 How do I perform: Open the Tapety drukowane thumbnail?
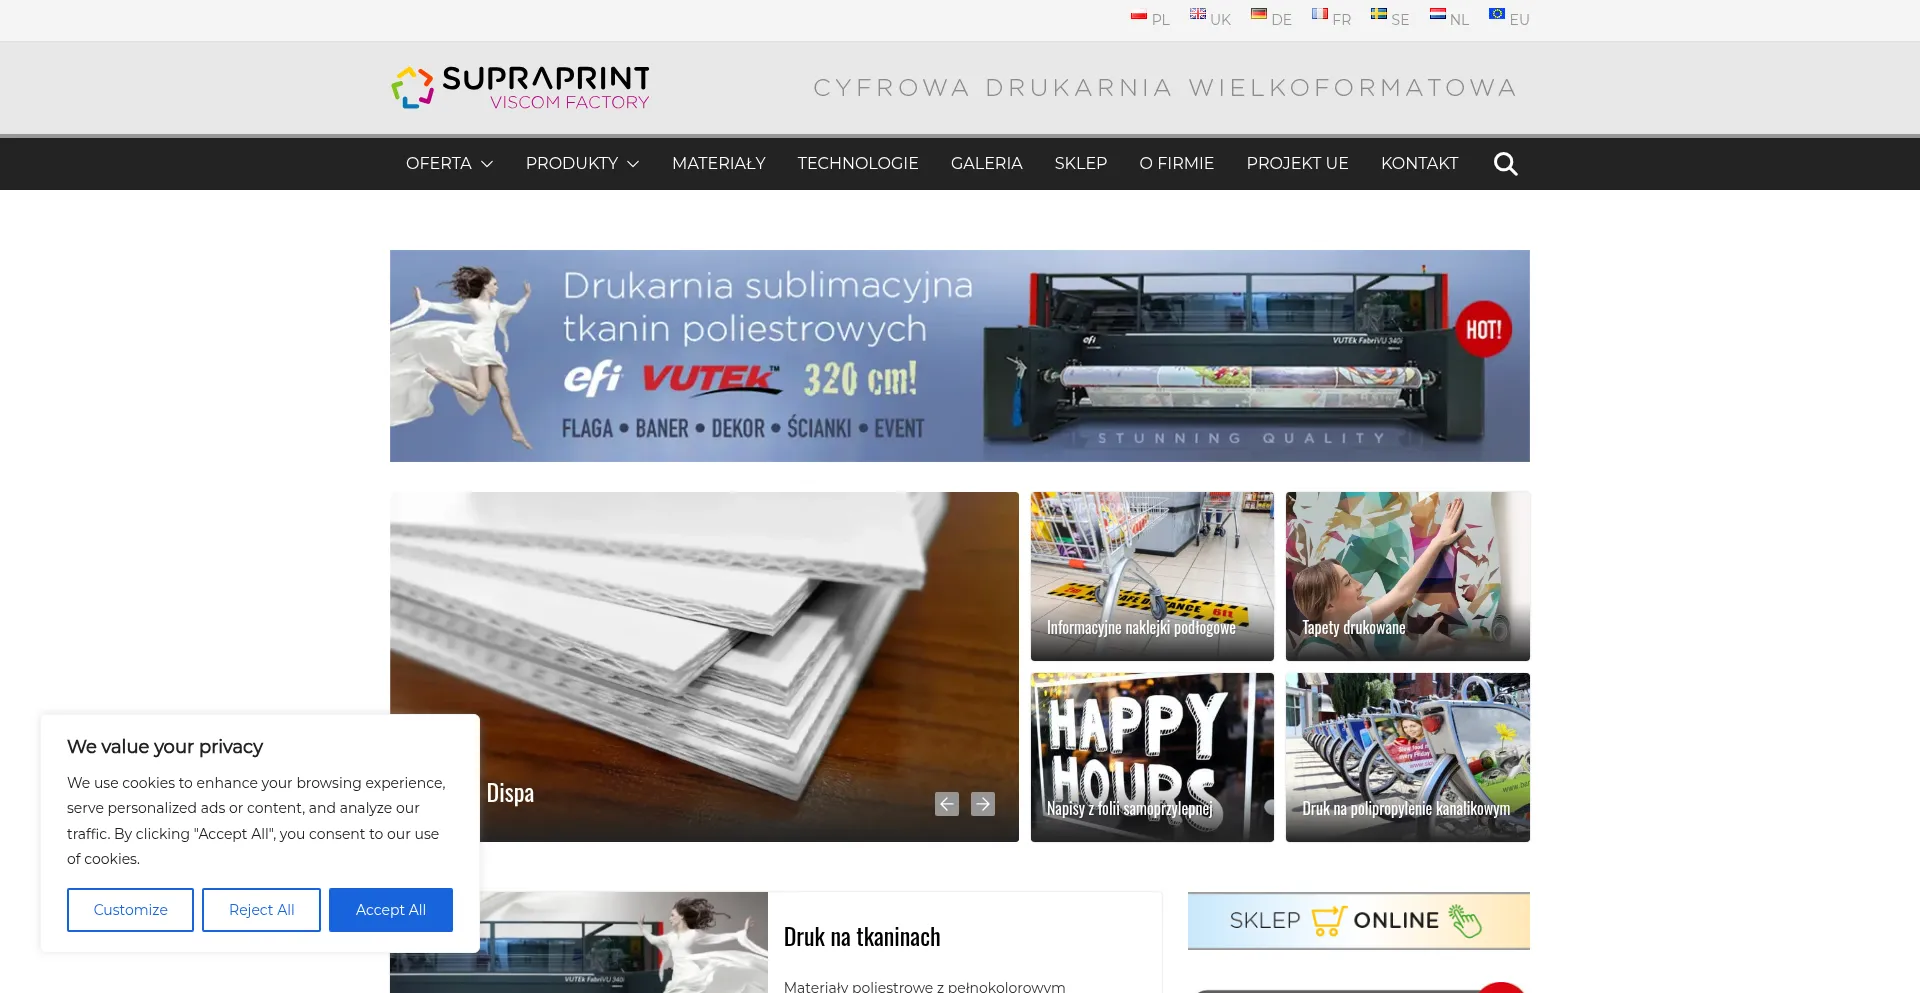pos(1408,576)
